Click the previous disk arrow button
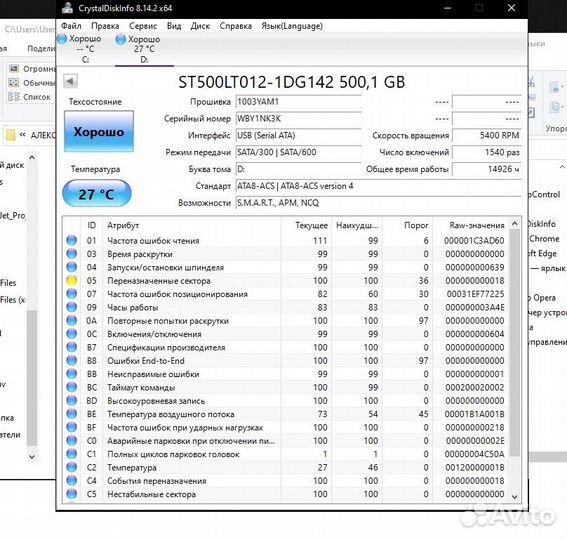 (70, 81)
